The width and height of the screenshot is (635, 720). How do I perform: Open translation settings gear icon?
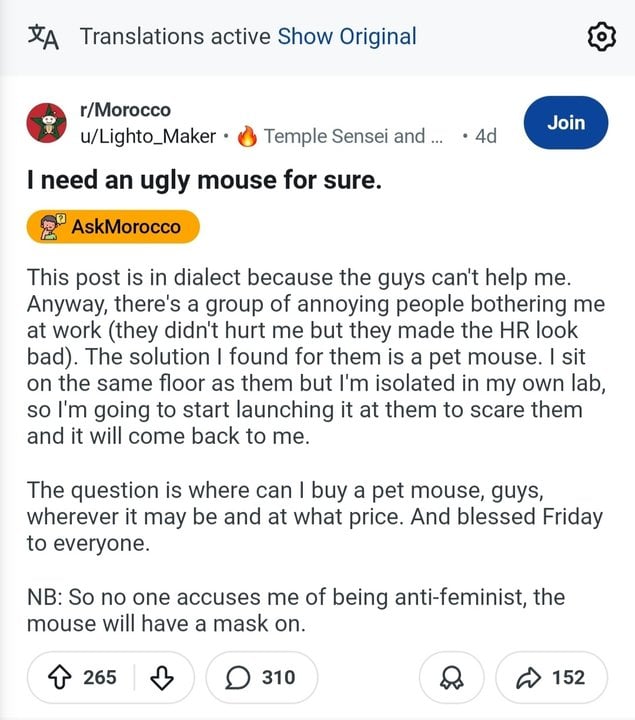coord(600,37)
